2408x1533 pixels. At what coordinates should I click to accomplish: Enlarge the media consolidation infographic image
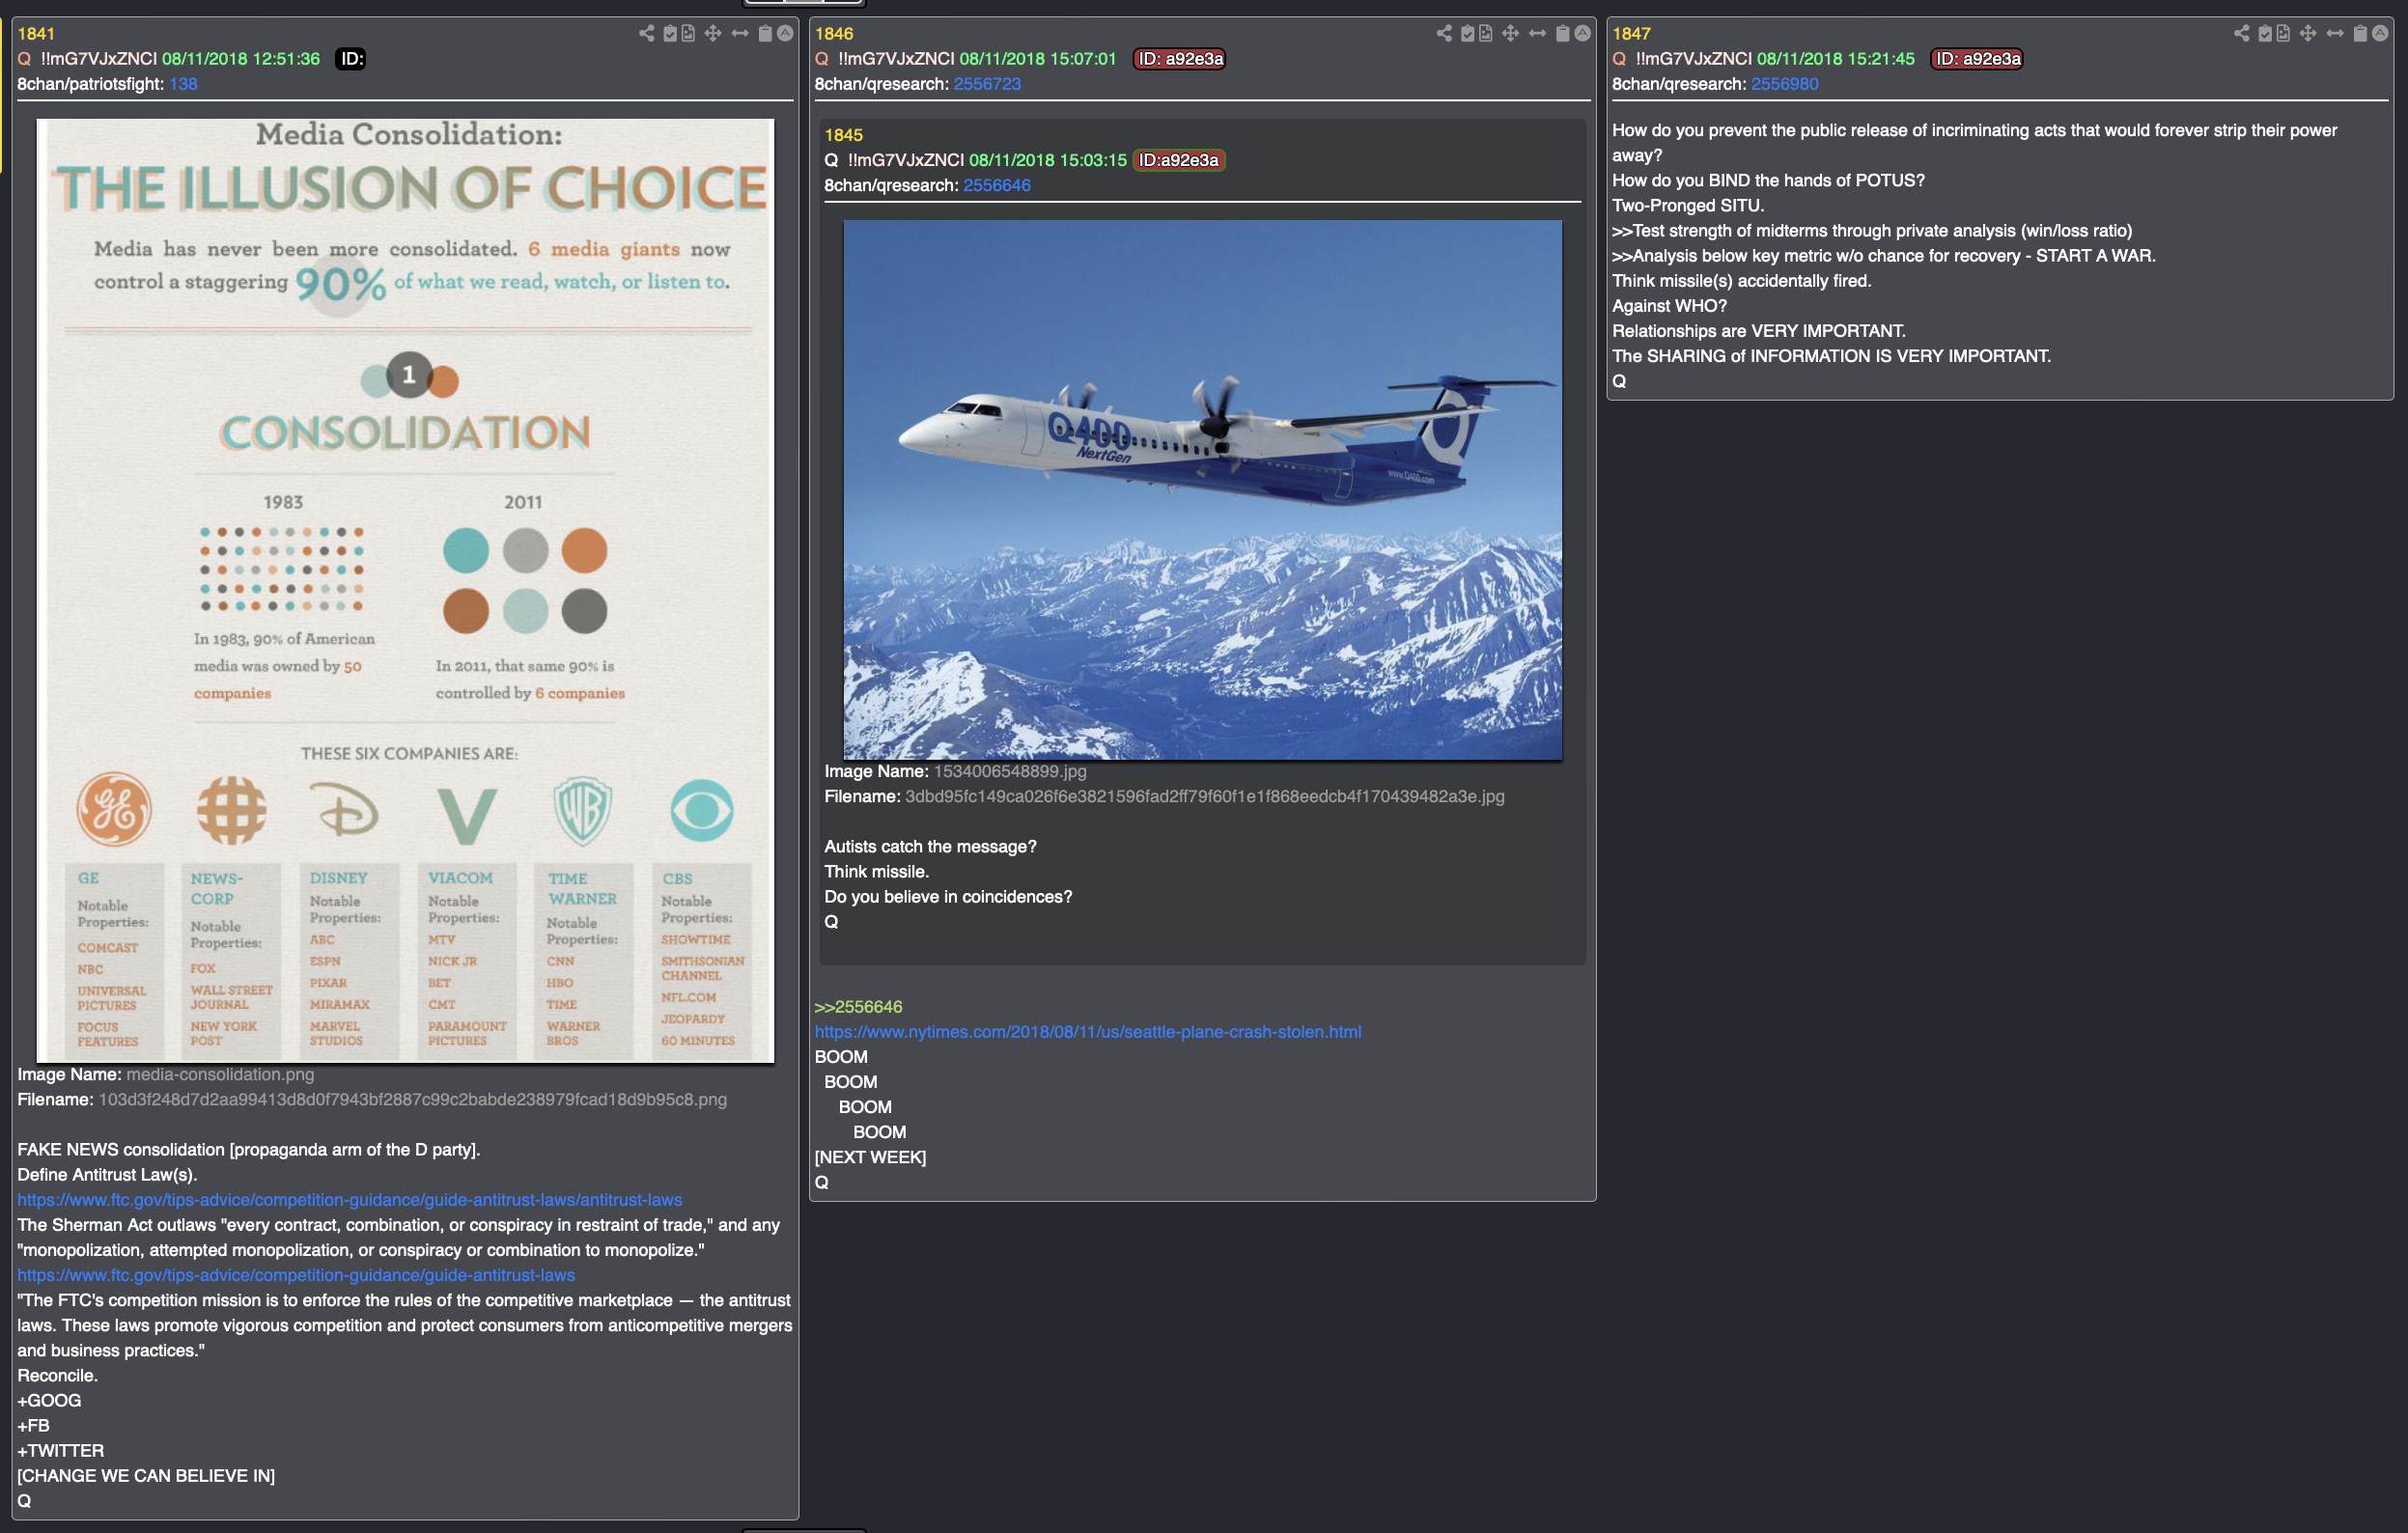[x=405, y=590]
